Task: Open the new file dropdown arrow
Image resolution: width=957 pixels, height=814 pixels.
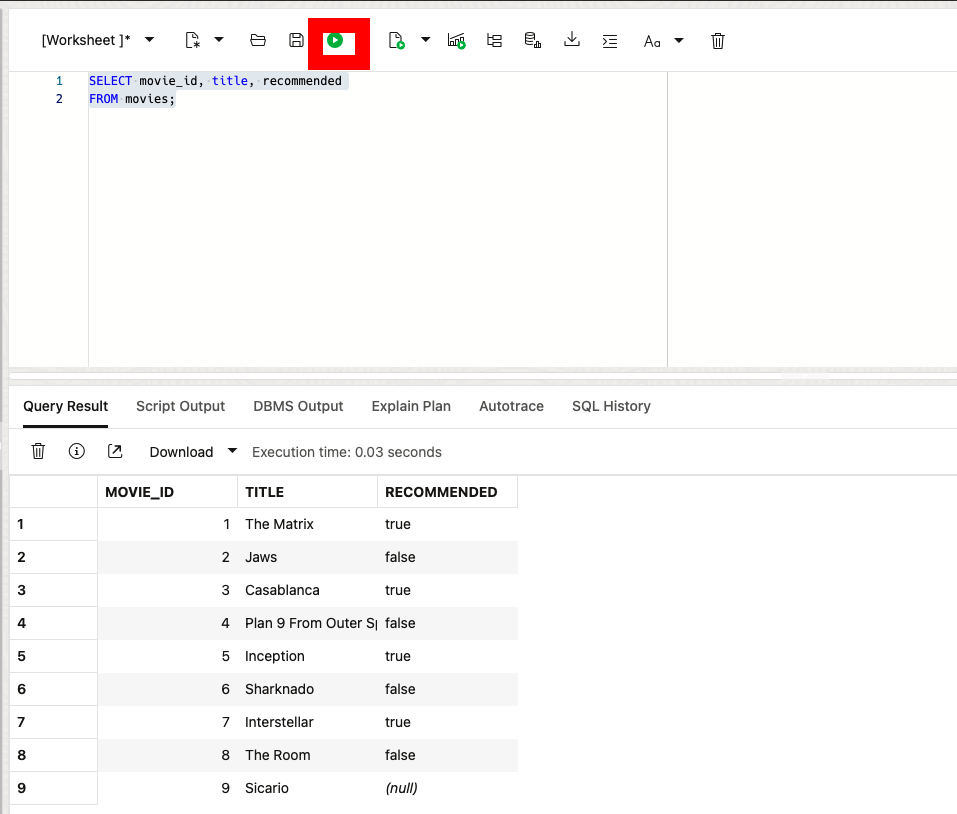Action: pos(219,40)
